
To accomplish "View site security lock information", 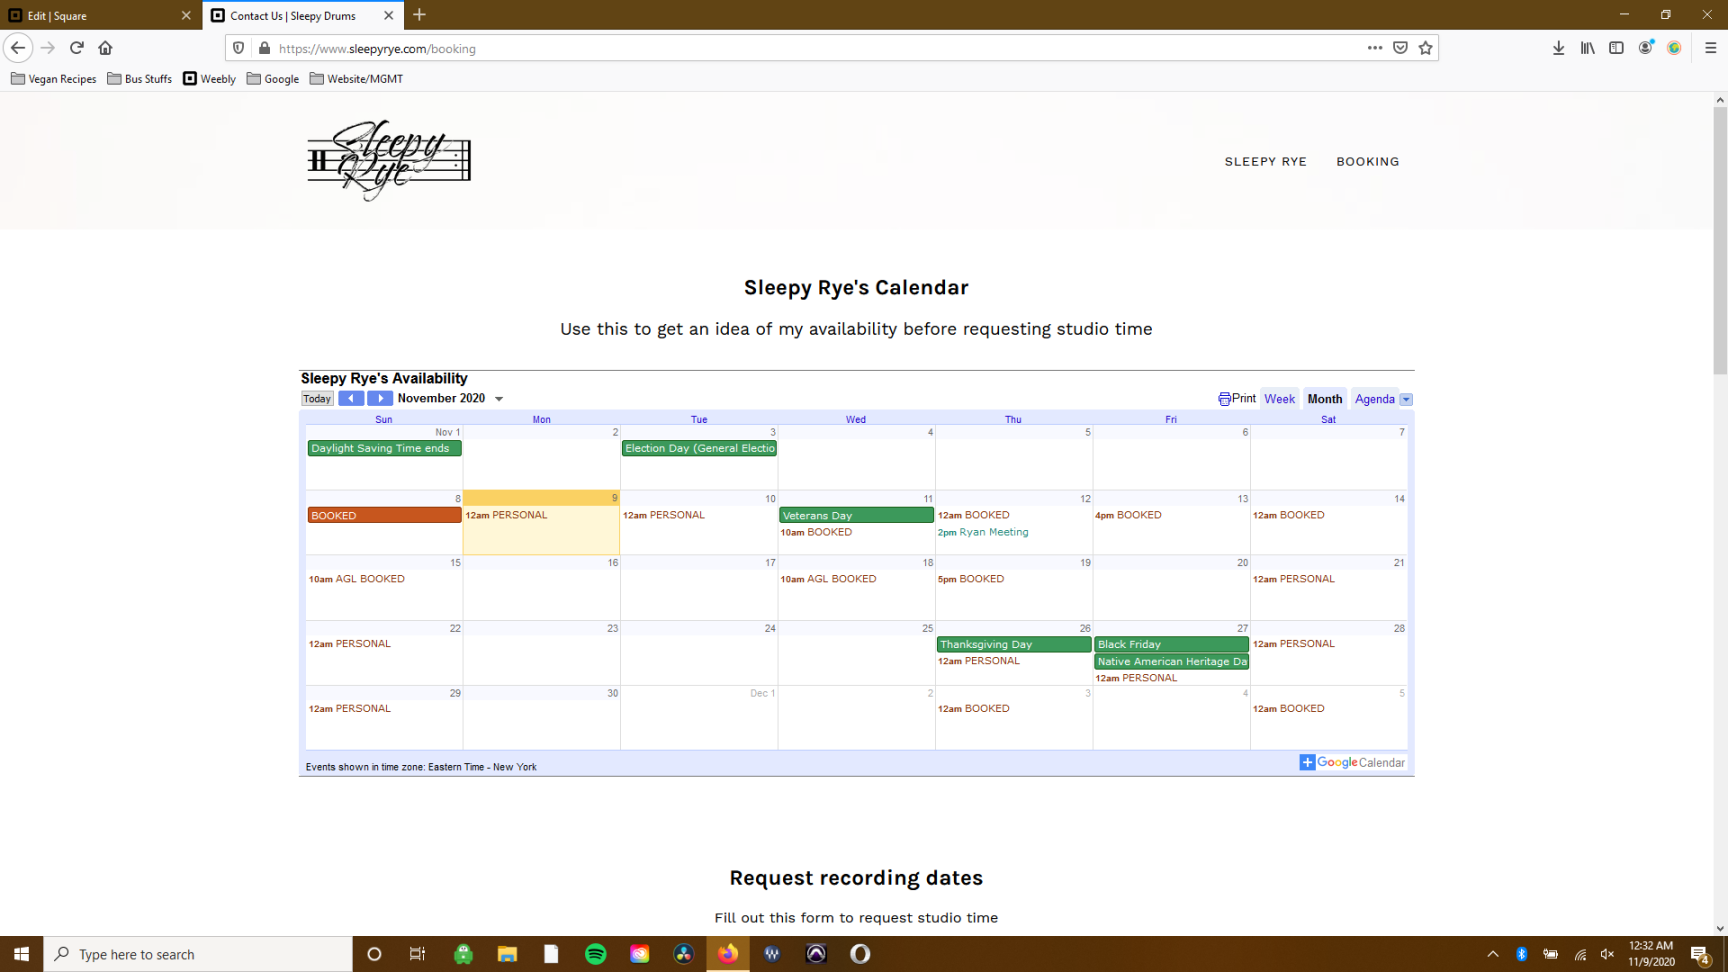I will click(x=264, y=48).
